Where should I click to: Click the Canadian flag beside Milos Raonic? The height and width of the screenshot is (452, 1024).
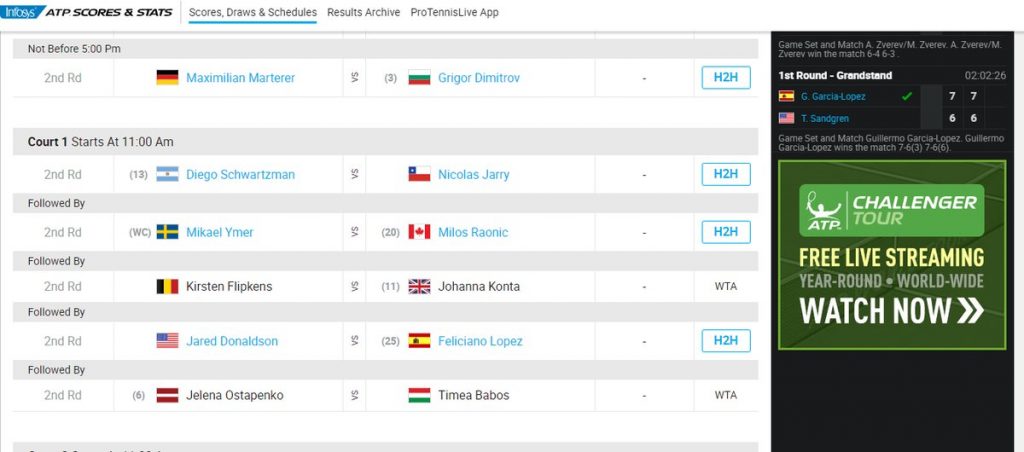419,232
